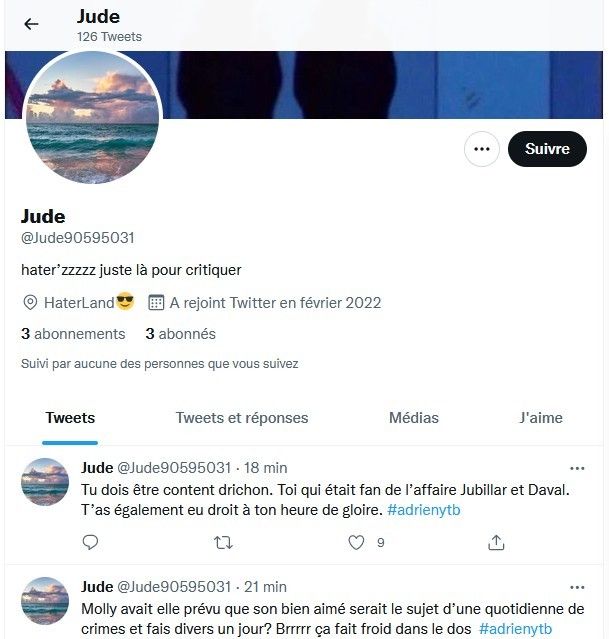
Task: Open #adrienytb hashtag in first tweet
Action: pyautogui.click(x=424, y=510)
